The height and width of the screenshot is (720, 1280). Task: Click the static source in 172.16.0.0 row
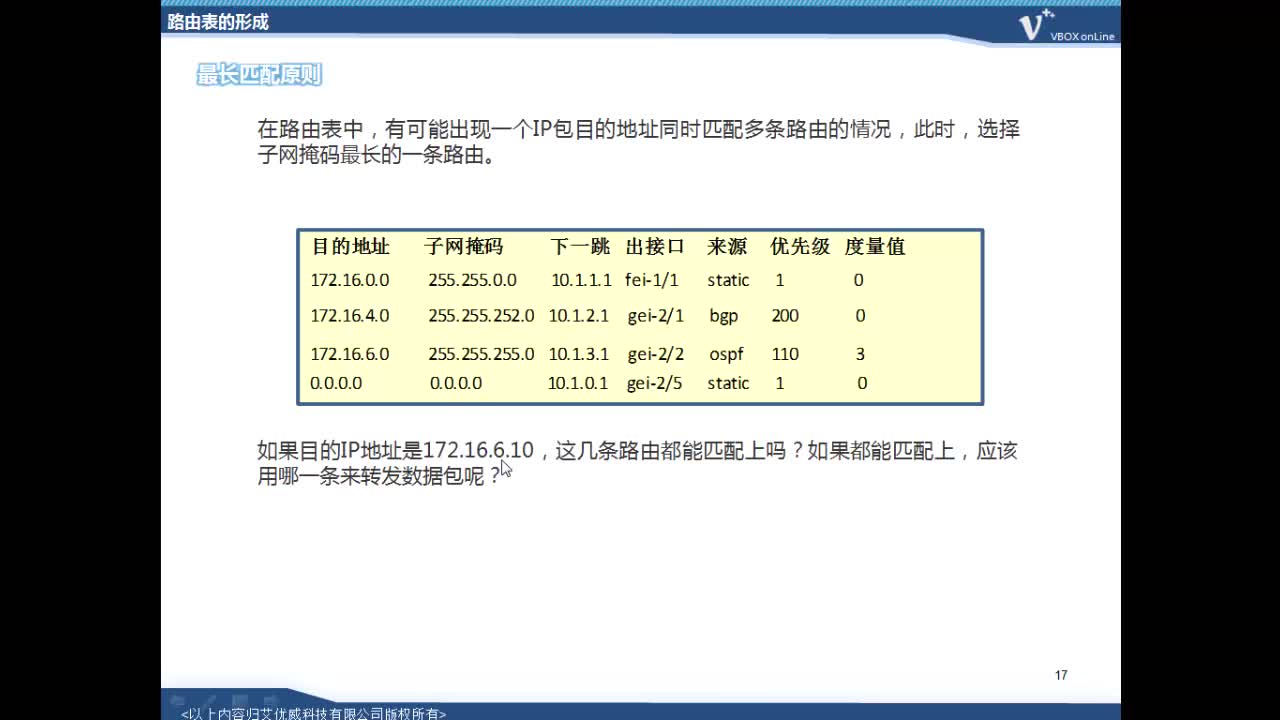click(x=728, y=280)
